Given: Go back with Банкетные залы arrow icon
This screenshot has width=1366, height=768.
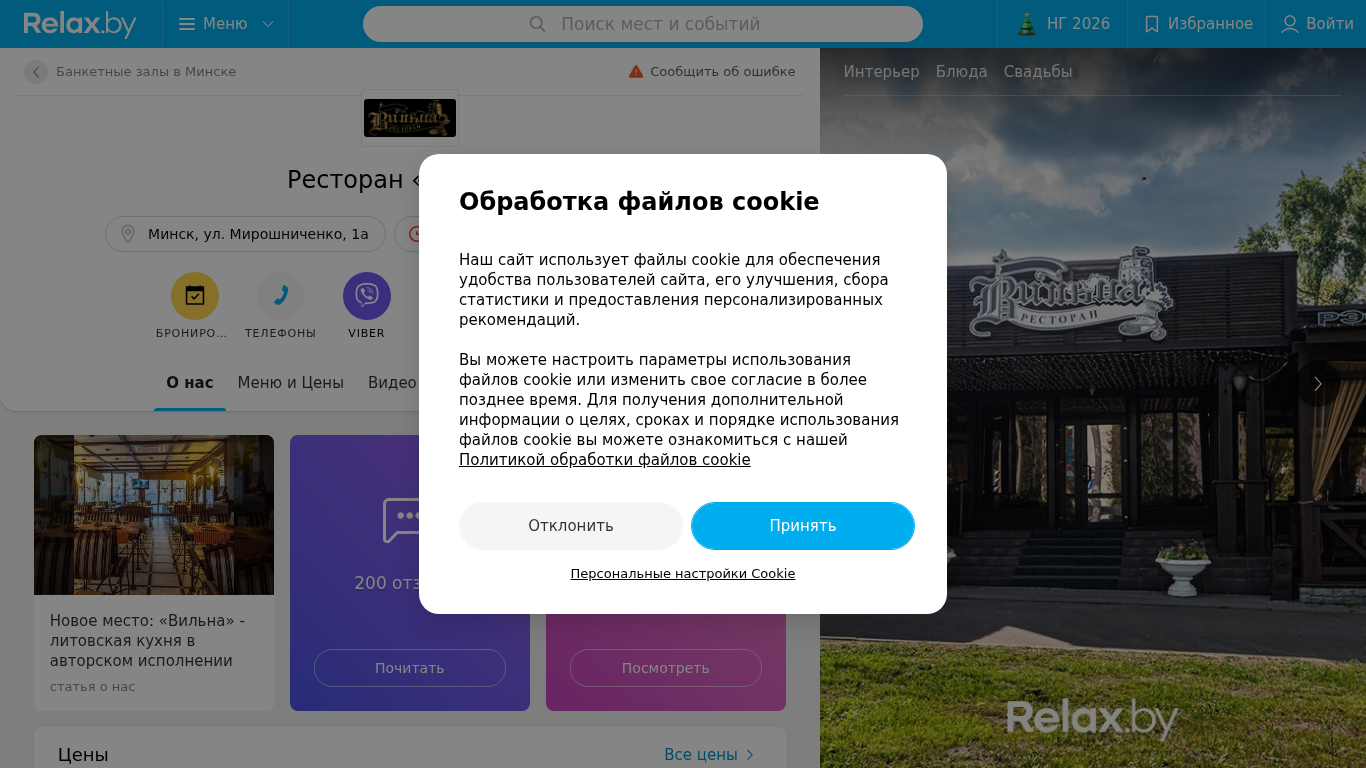Looking at the screenshot, I should pos(36,72).
